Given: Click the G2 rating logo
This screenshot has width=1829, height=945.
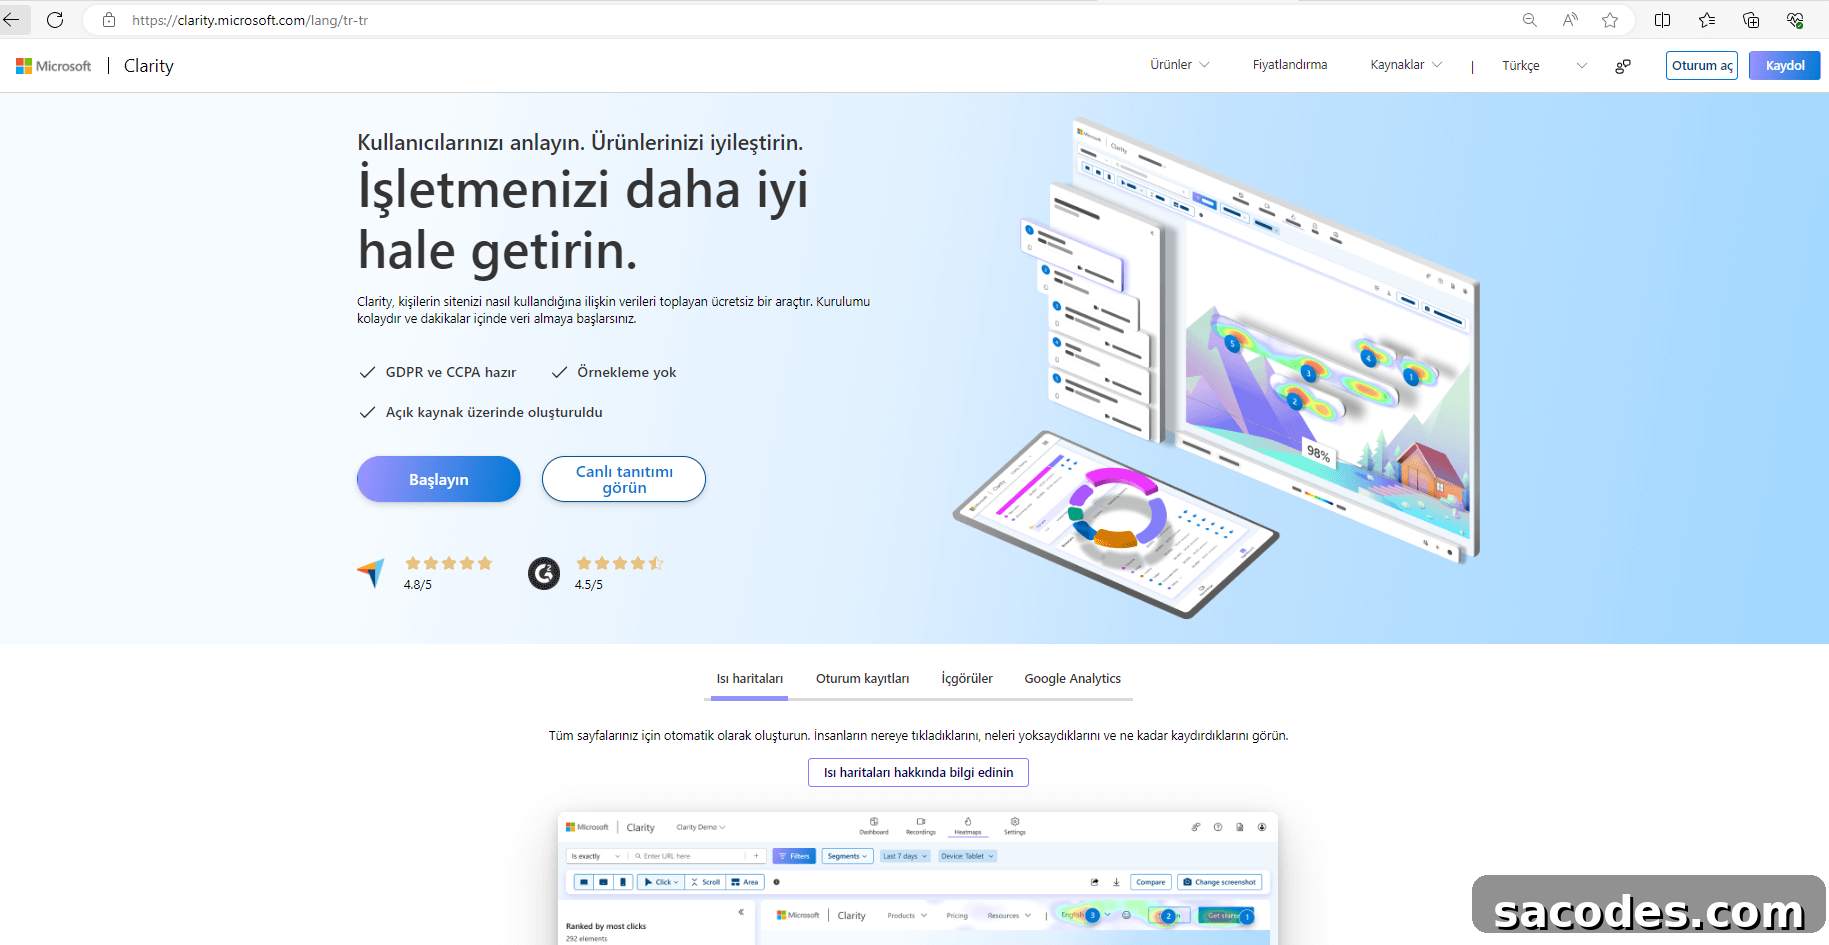Looking at the screenshot, I should pyautogui.click(x=544, y=573).
